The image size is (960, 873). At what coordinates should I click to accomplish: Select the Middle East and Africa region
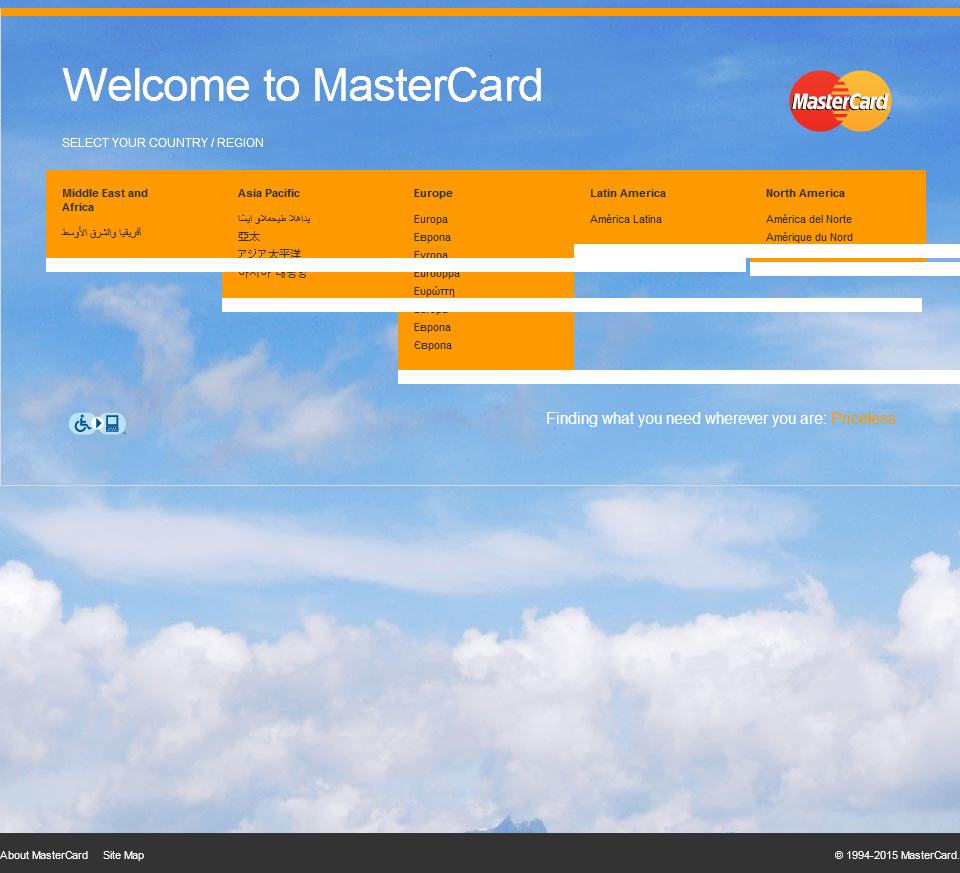(x=105, y=200)
